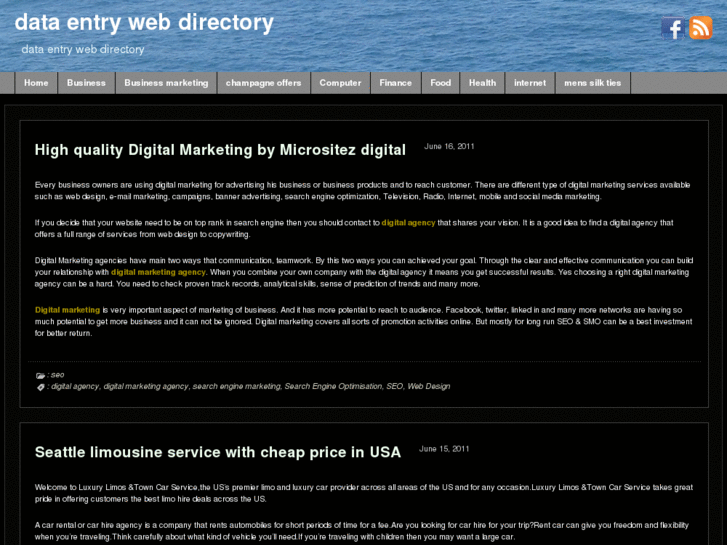Click the 'June 16, 2011' post date
This screenshot has width=727, height=545.
[449, 147]
